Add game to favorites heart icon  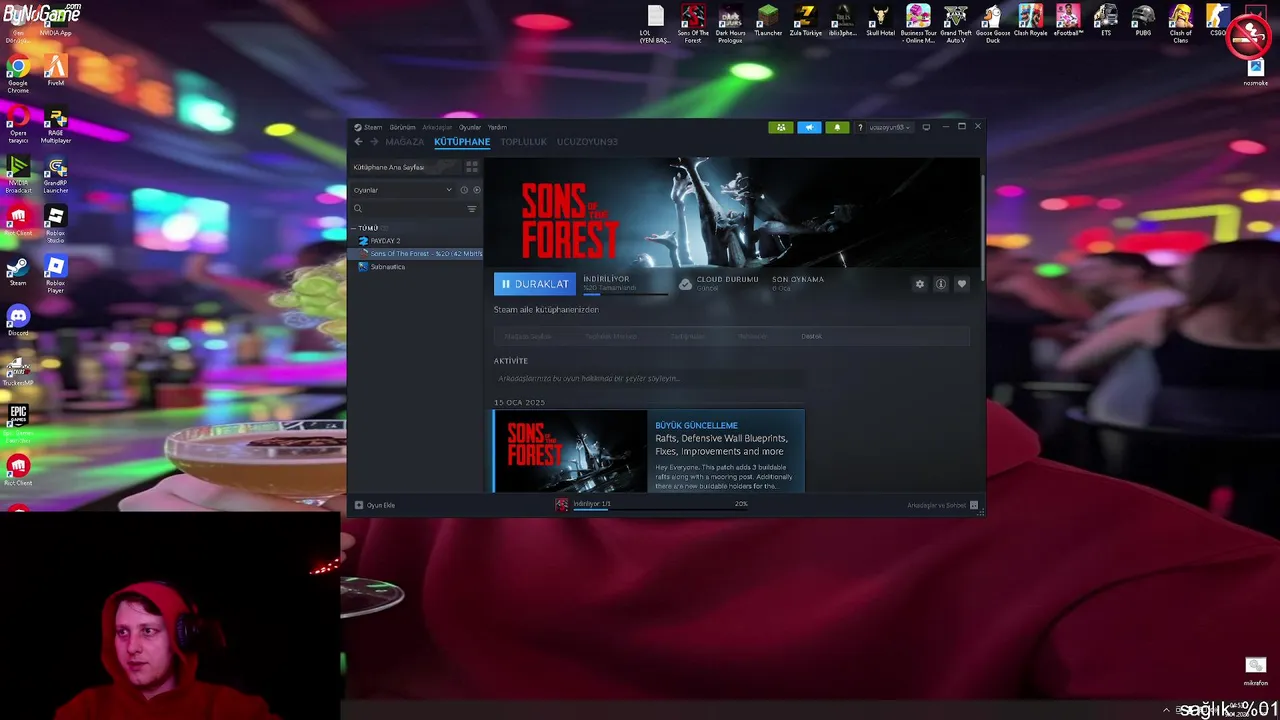coord(962,284)
